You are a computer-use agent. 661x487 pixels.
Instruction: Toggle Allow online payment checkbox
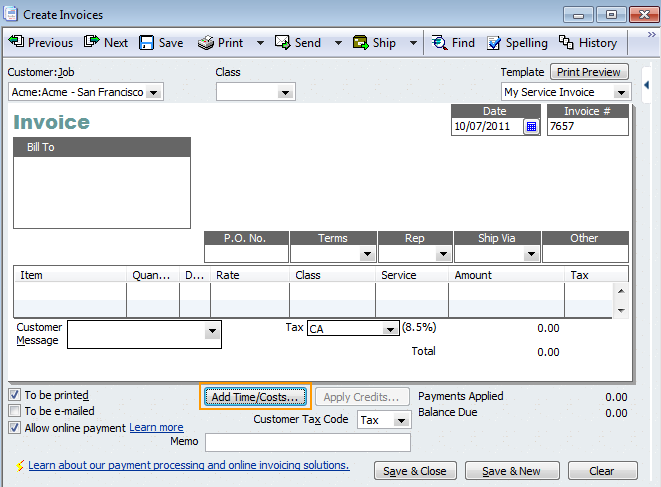14,428
